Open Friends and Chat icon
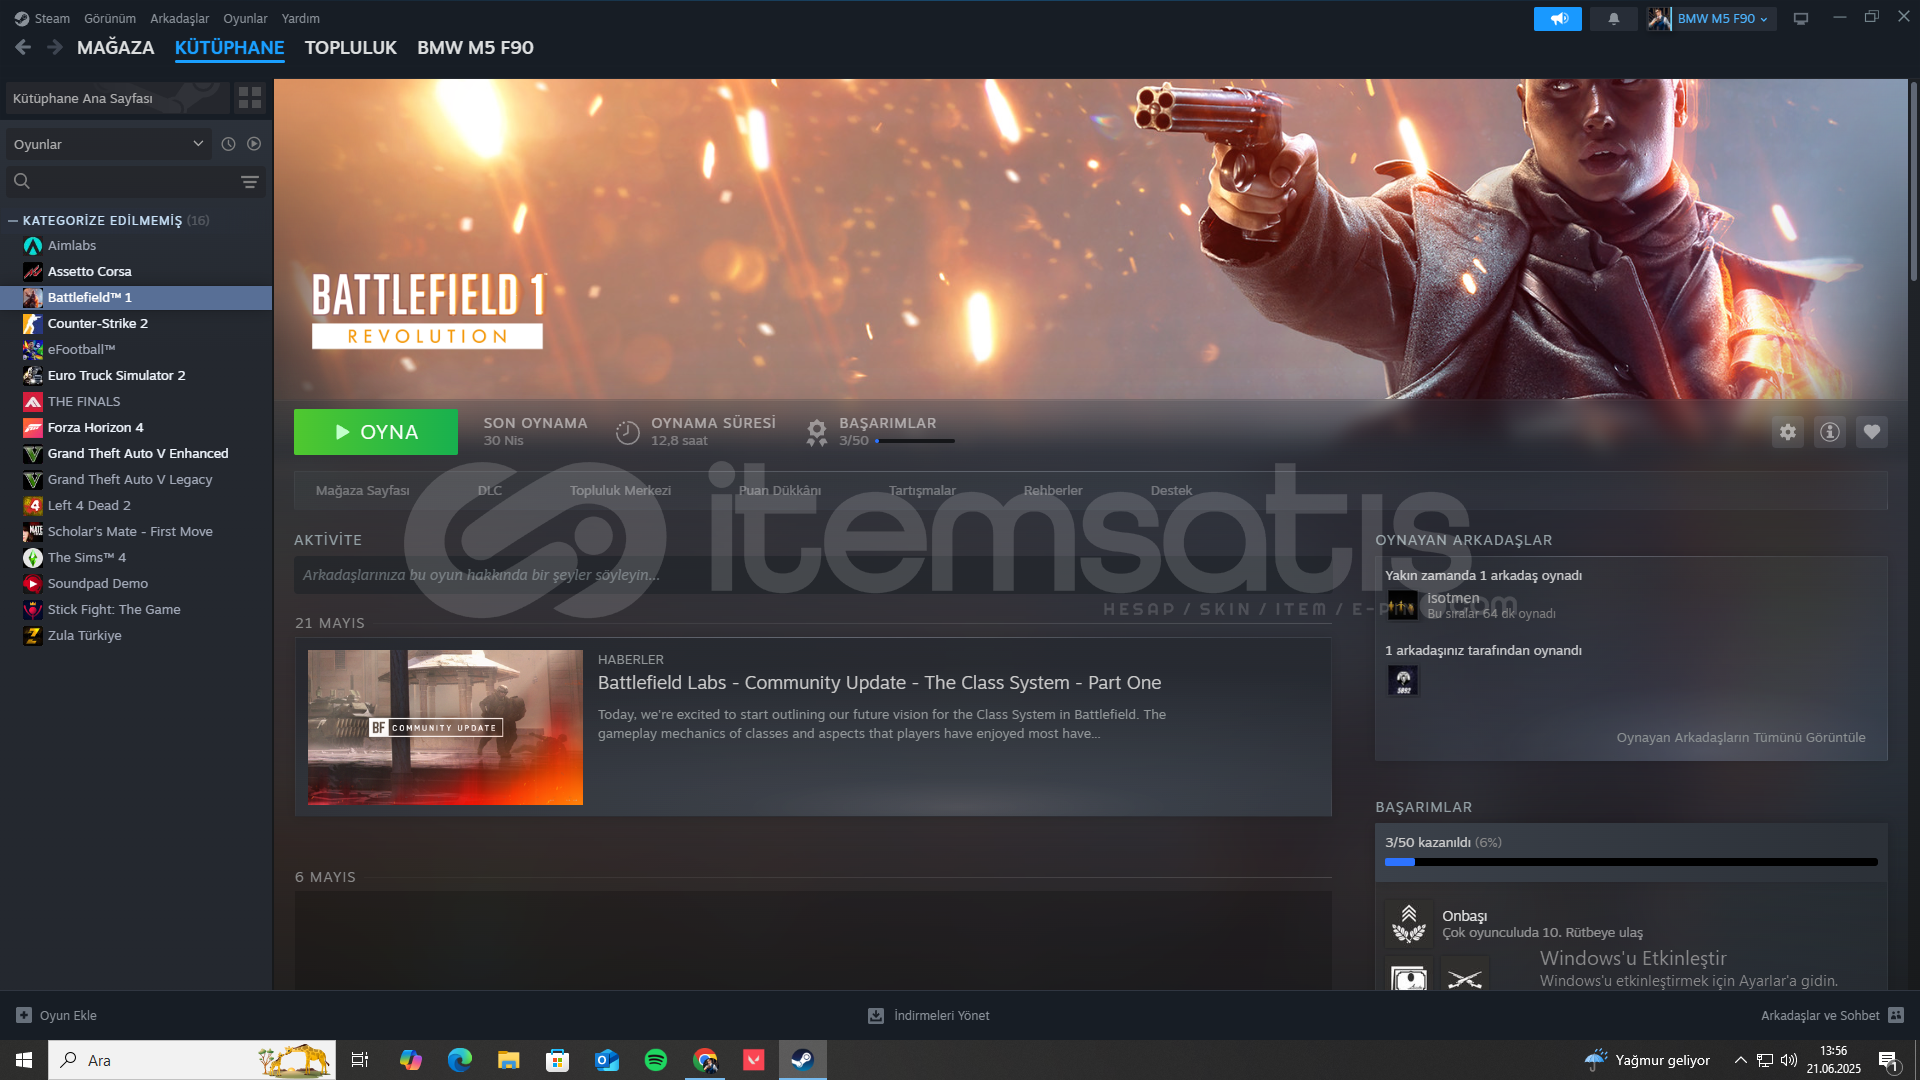This screenshot has width=1920, height=1080. pos(1896,1015)
